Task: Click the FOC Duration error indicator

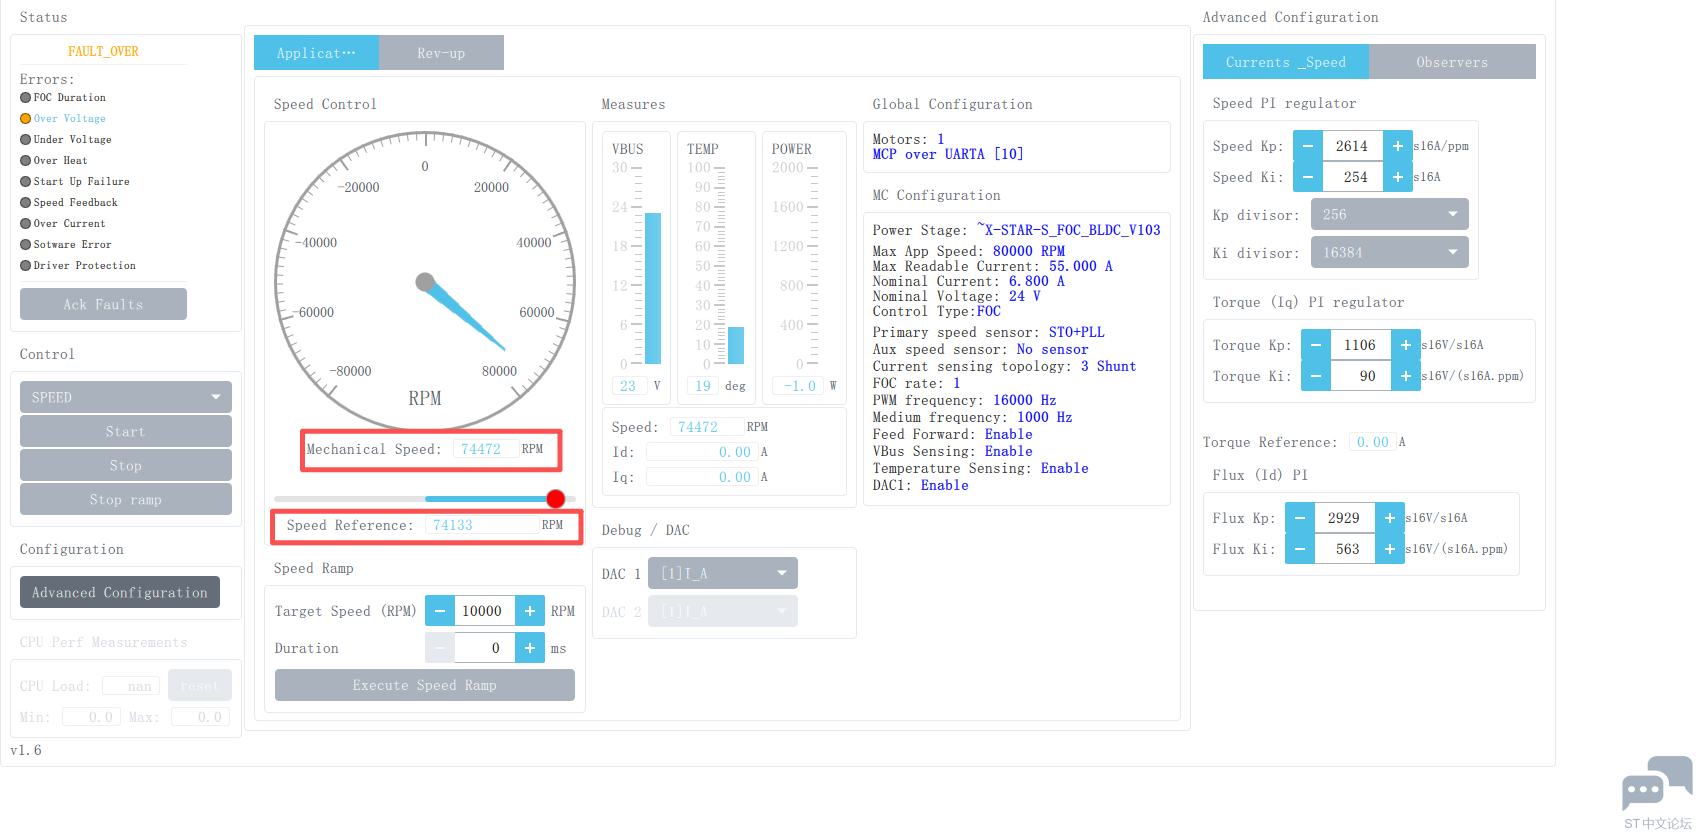Action: tap(26, 98)
